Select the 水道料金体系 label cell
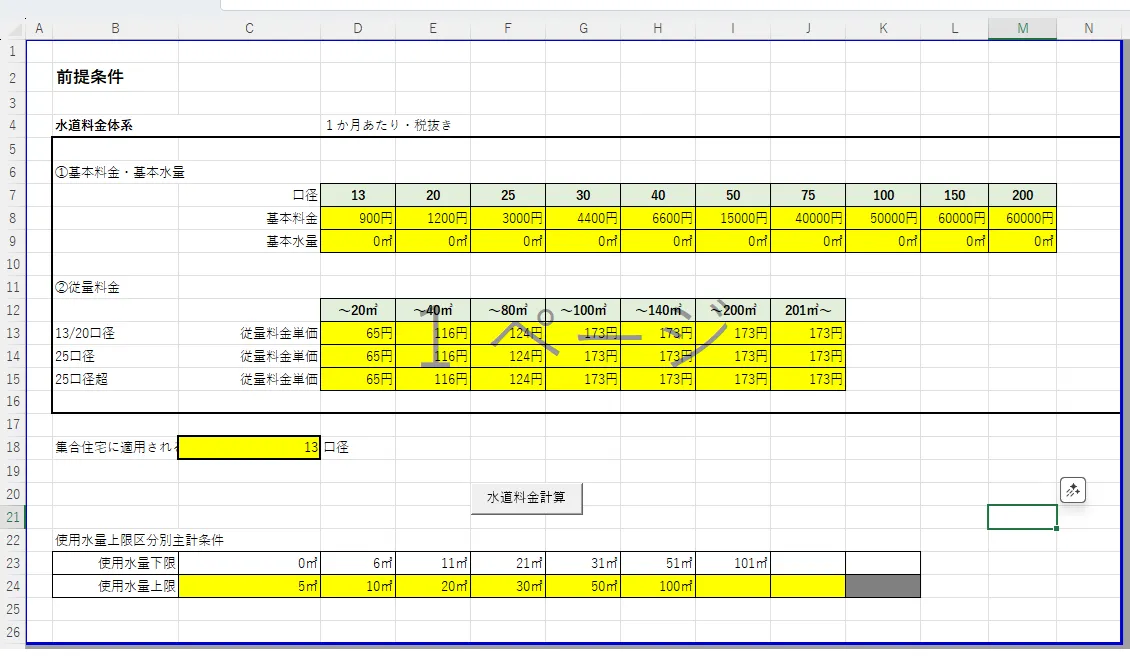The height and width of the screenshot is (660, 1130). tap(94, 125)
